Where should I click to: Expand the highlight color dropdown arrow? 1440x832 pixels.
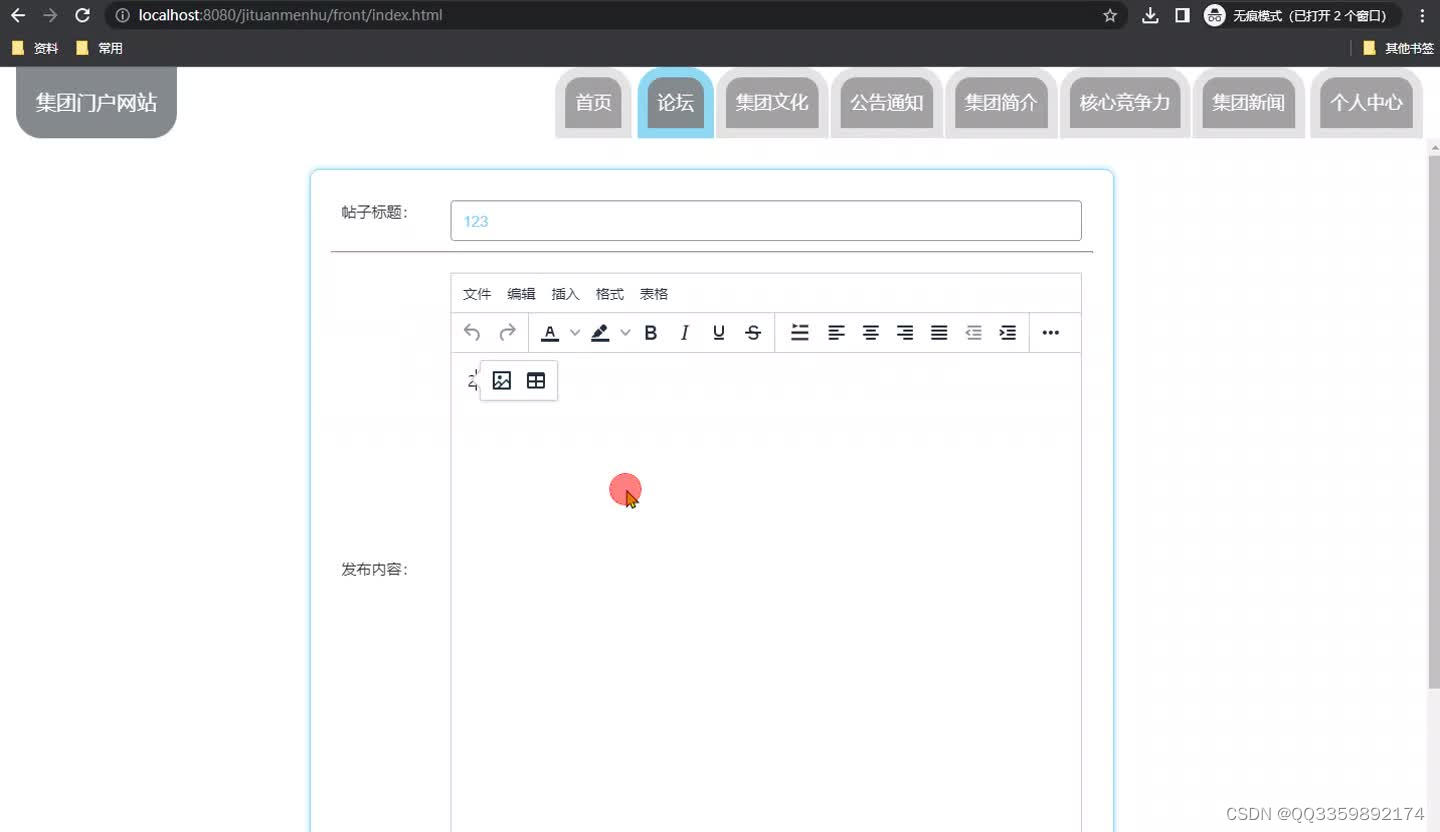pyautogui.click(x=625, y=333)
